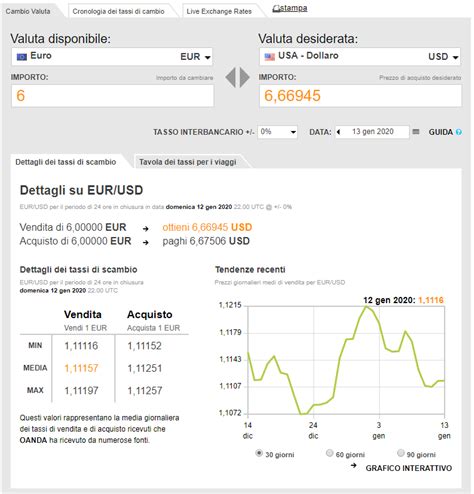Click the MEDIA Acquisto value 1,11251

click(x=145, y=368)
